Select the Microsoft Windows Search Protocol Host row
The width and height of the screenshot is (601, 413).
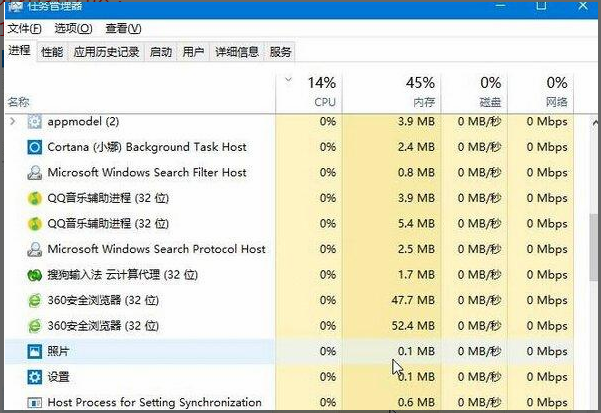pos(156,249)
